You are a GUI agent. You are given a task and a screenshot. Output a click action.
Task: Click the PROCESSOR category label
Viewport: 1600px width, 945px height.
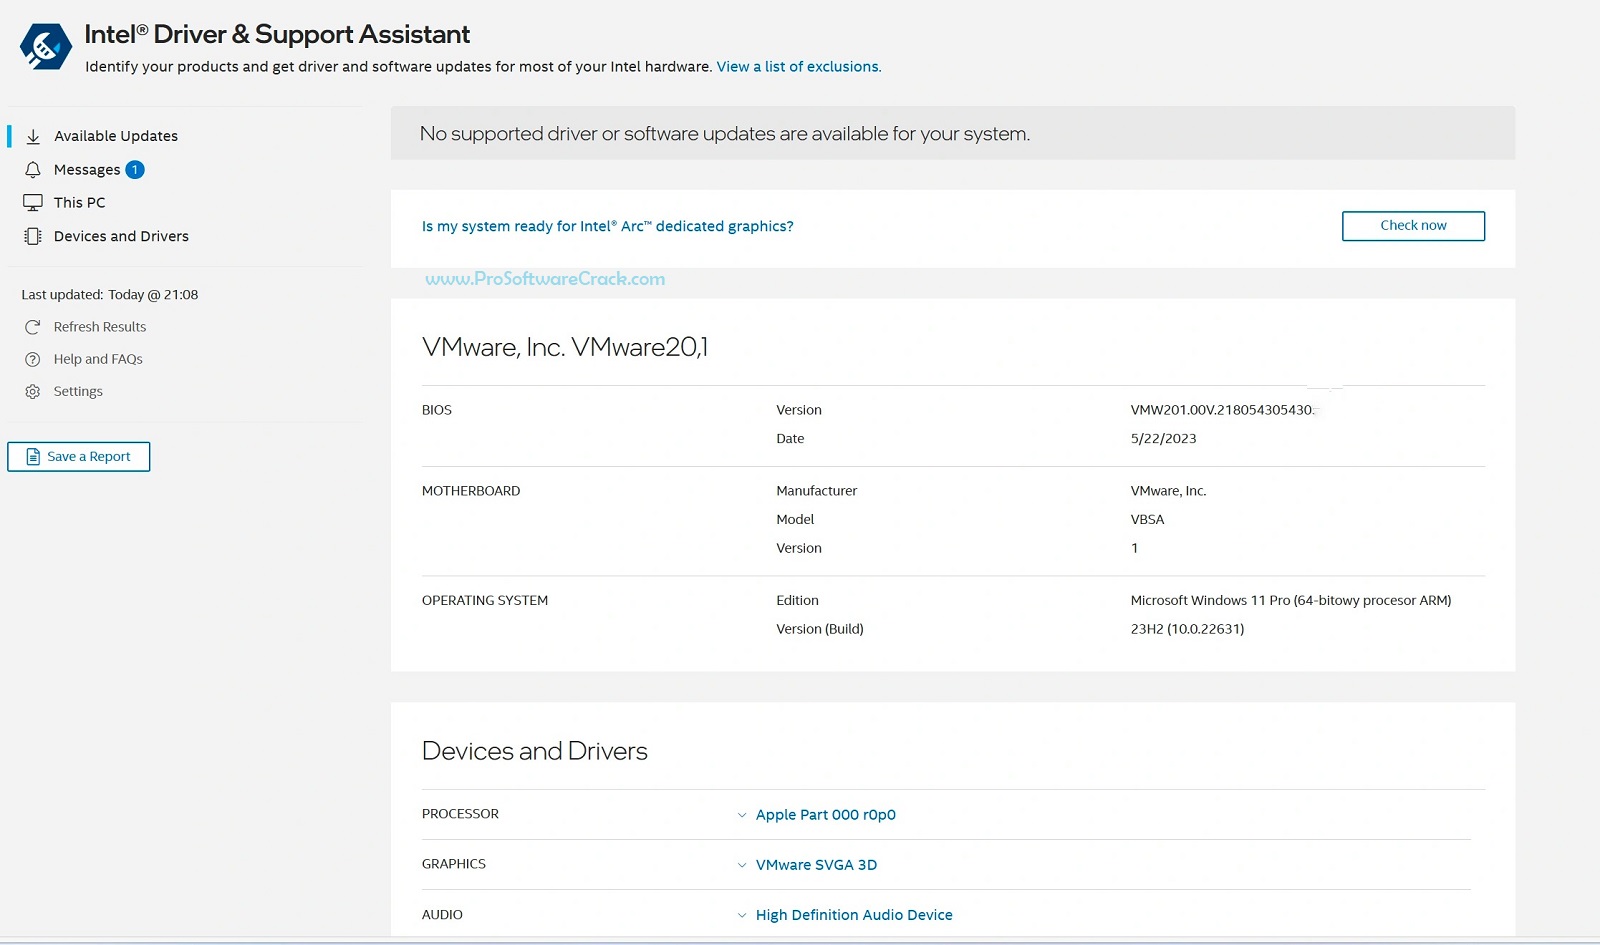pyautogui.click(x=460, y=814)
